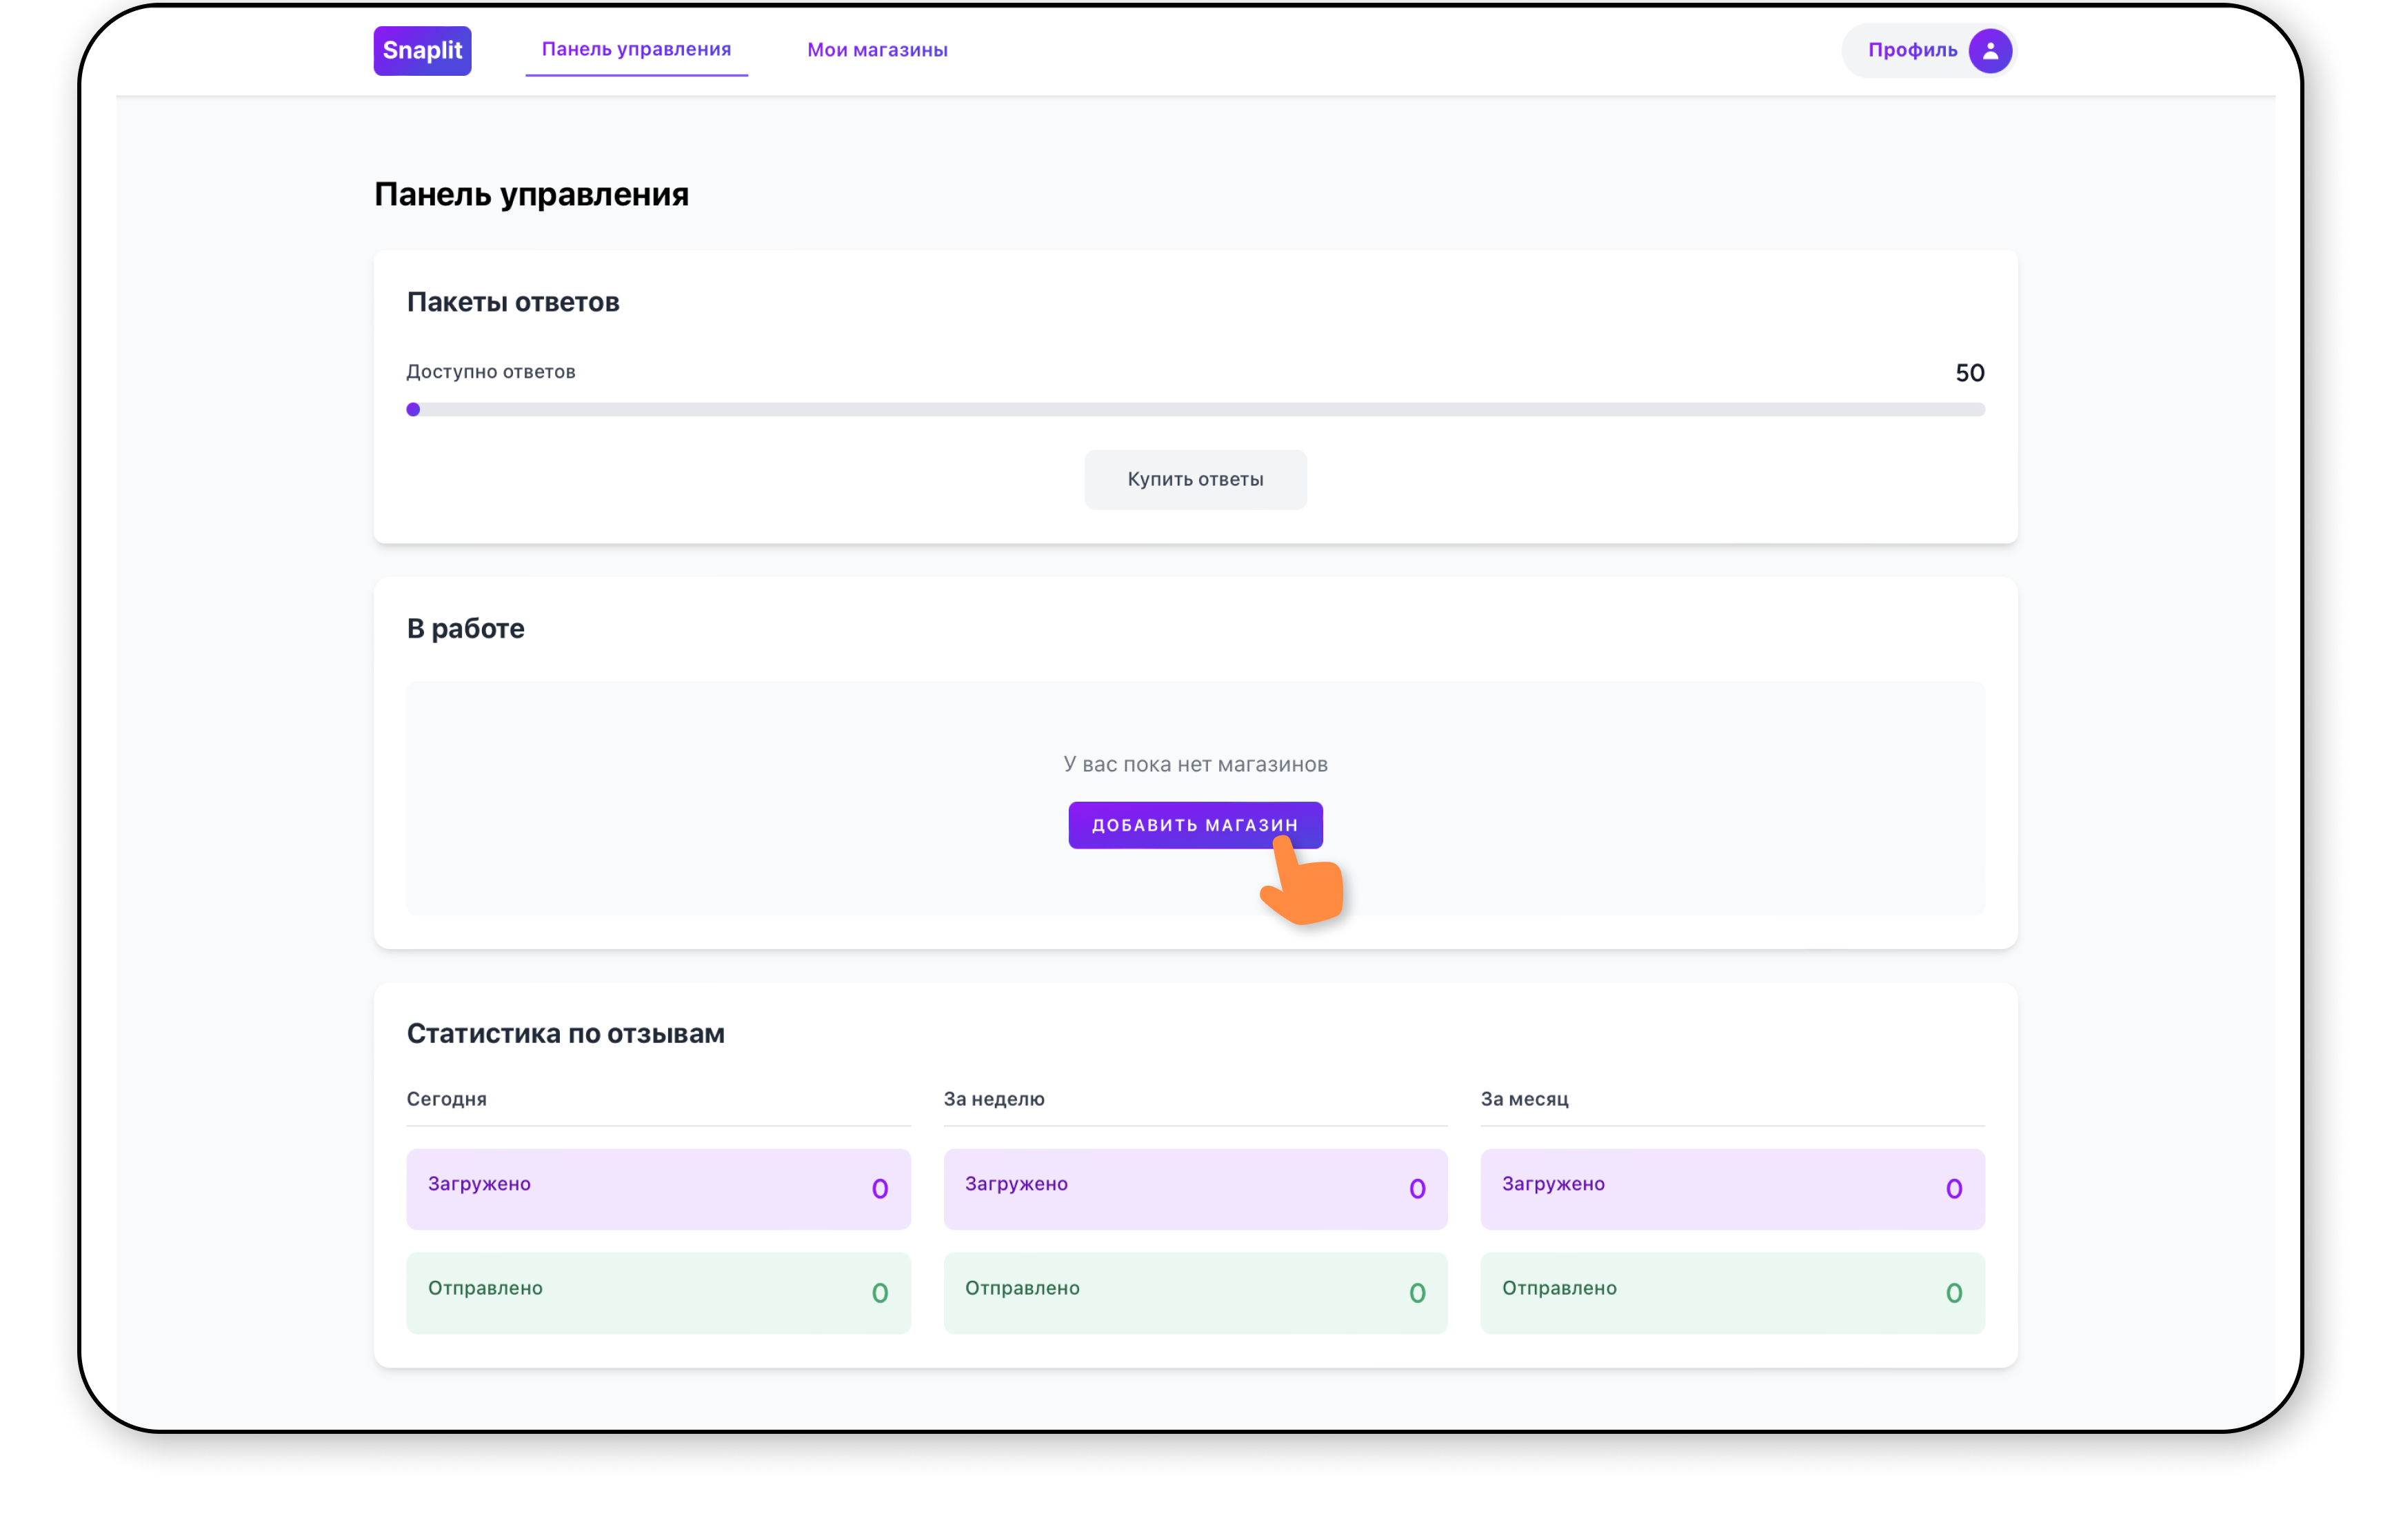Screen dimensions: 2383x1540
Task: Switch to Панель управления tab
Action: coord(636,50)
